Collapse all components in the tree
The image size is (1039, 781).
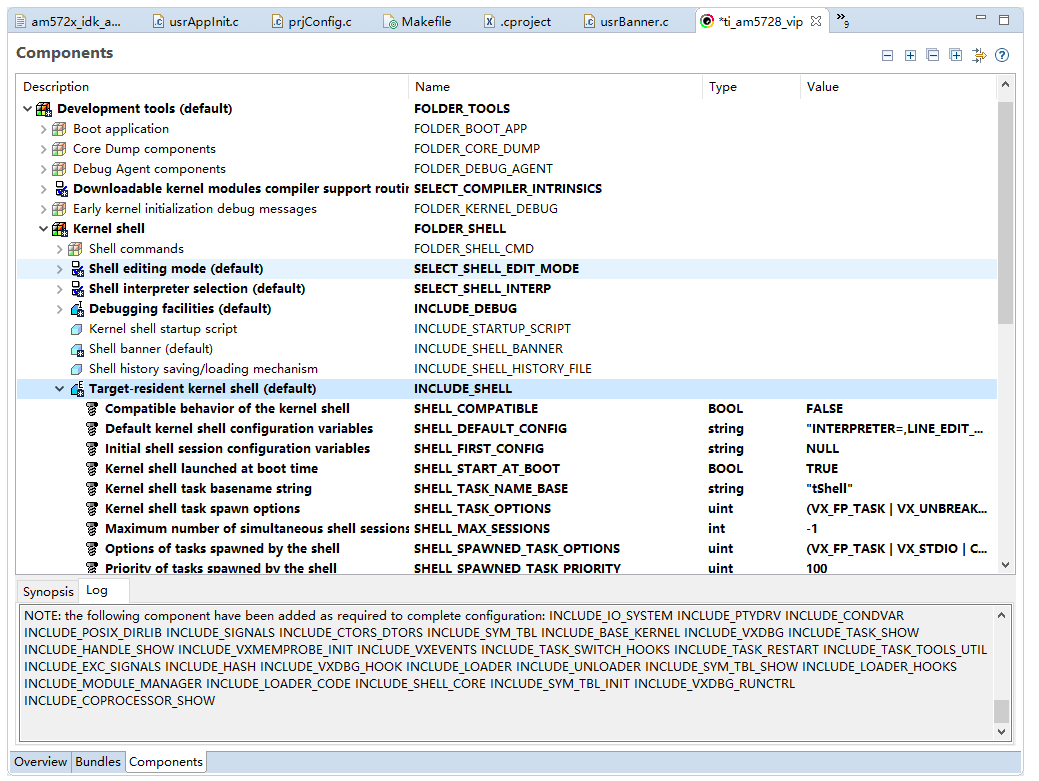coord(932,55)
